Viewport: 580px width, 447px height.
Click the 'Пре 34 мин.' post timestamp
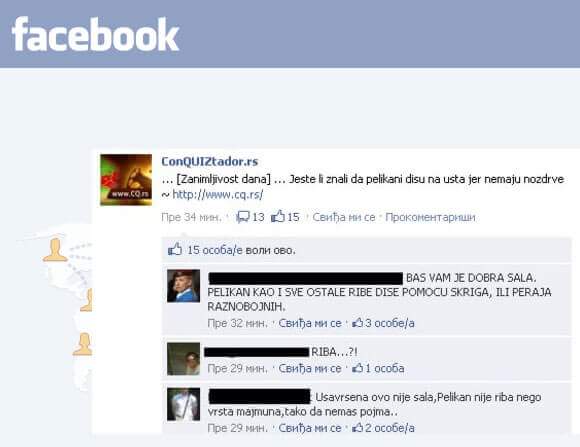click(191, 217)
